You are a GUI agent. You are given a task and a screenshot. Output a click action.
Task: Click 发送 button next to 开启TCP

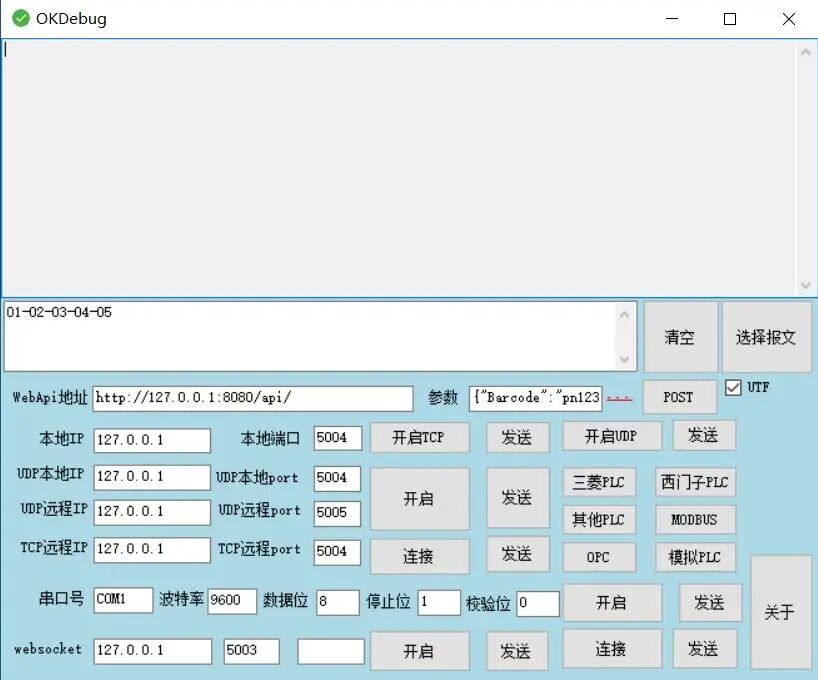click(518, 437)
